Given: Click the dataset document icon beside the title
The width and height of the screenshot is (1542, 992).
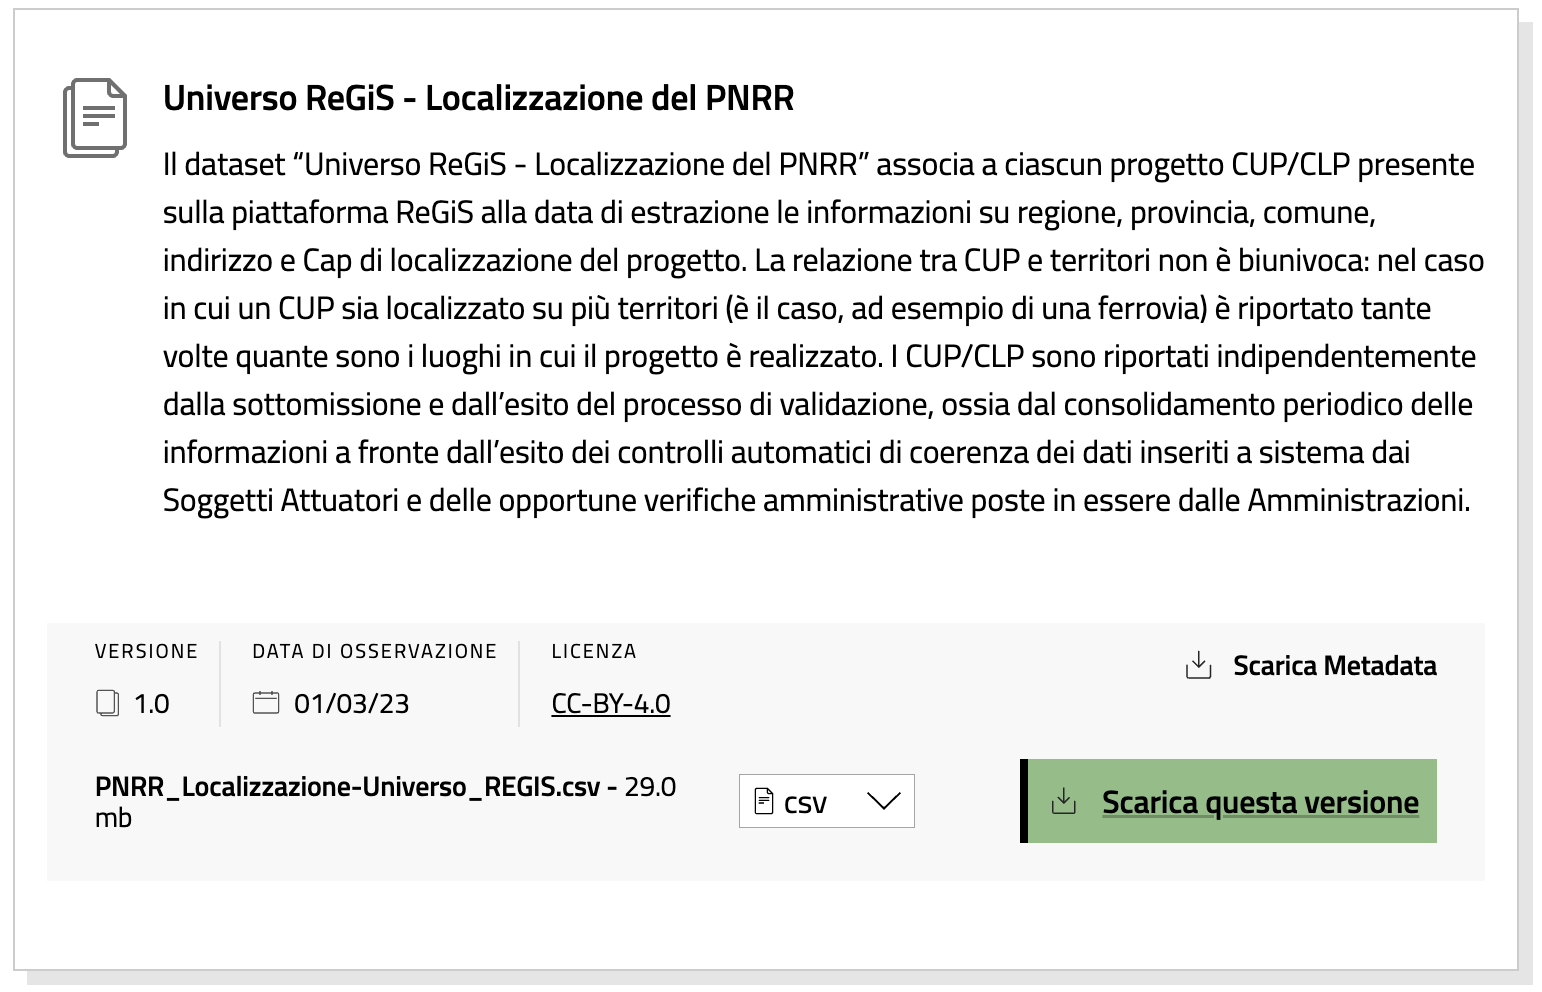Looking at the screenshot, I should point(95,118).
